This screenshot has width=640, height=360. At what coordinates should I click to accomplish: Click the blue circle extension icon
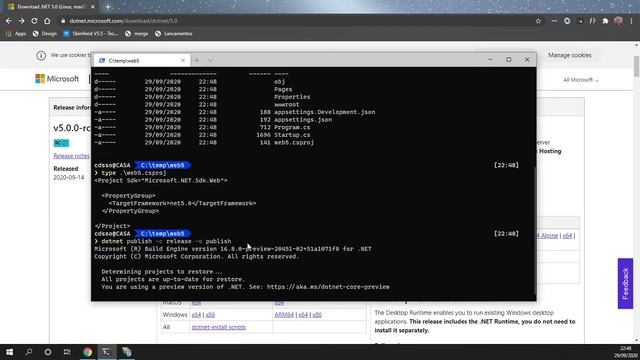pyautogui.click(x=567, y=21)
